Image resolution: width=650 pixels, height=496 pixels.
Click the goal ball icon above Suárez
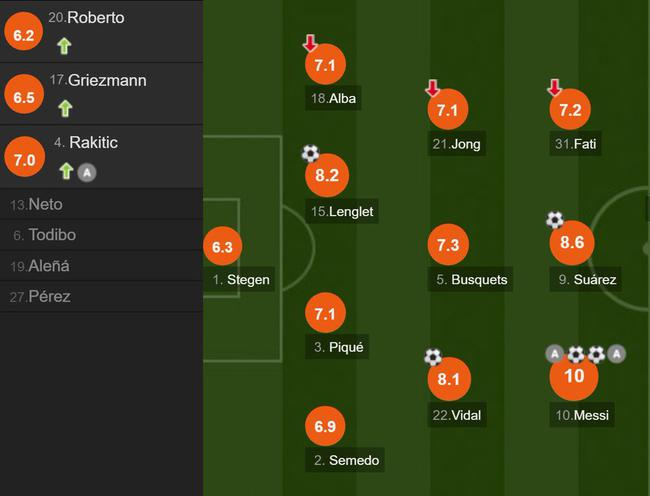point(555,220)
